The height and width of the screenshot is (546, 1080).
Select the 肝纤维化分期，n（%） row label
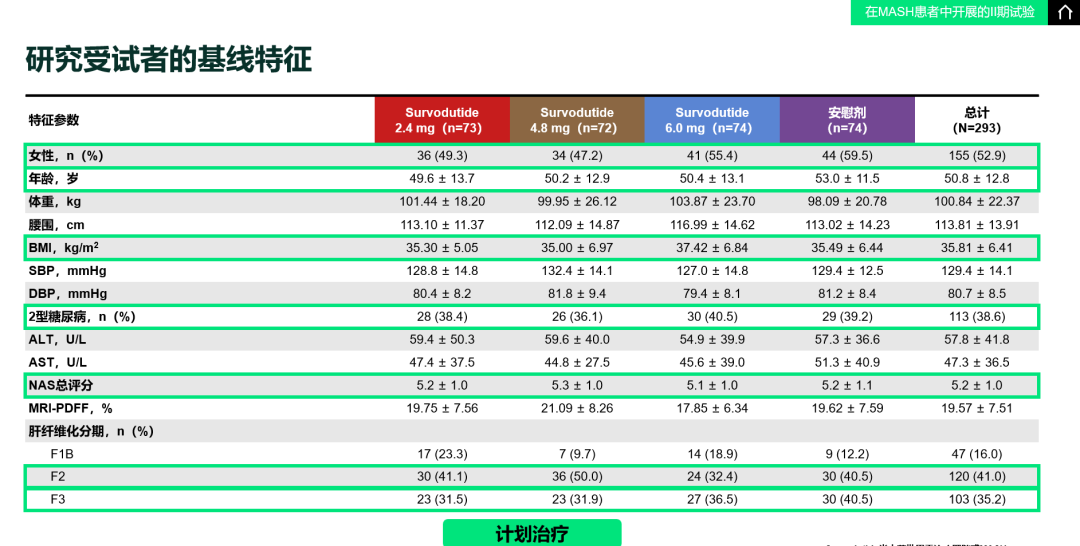pos(91,432)
